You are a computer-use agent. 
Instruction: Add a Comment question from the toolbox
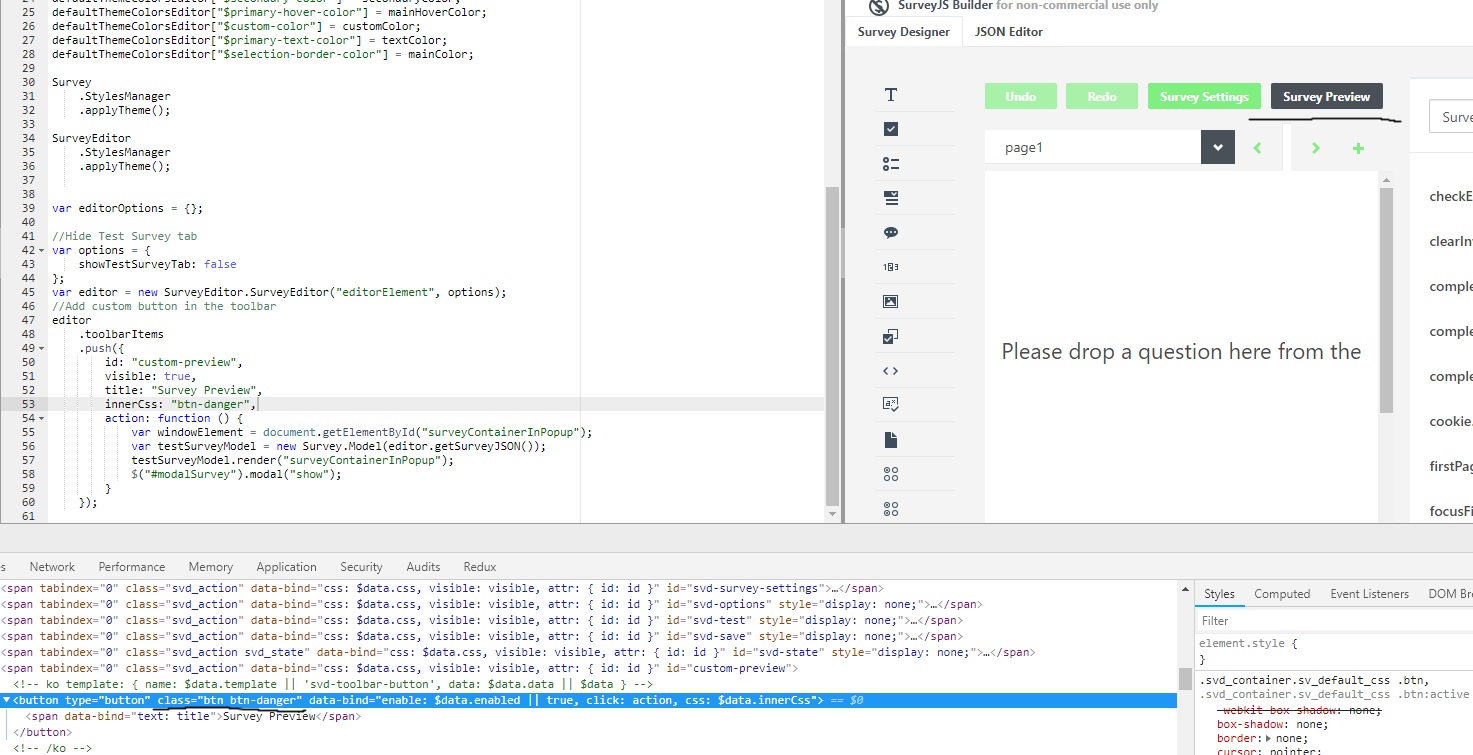pos(890,232)
